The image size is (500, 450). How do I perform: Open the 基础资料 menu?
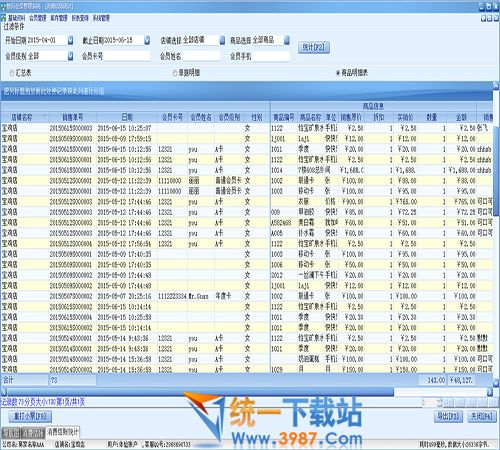[16, 18]
